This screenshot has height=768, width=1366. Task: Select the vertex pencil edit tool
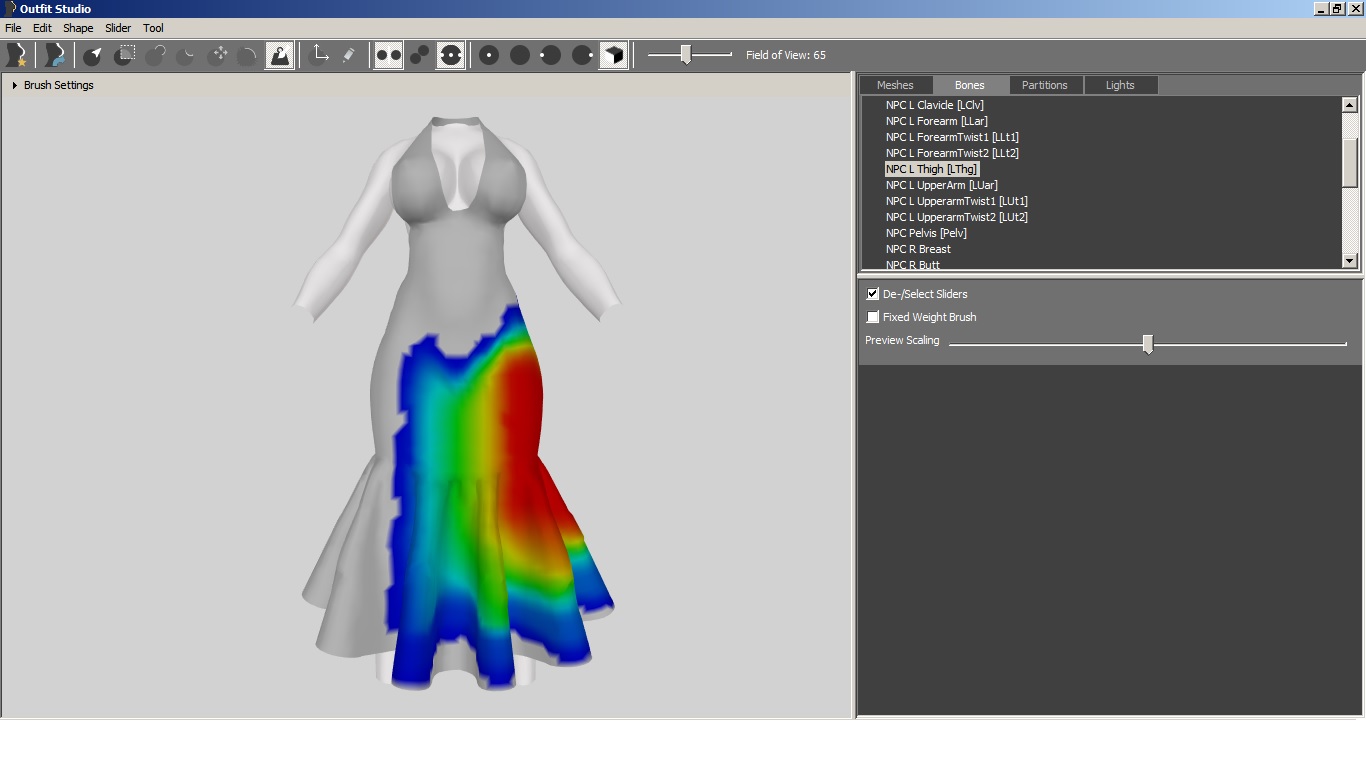click(x=348, y=55)
